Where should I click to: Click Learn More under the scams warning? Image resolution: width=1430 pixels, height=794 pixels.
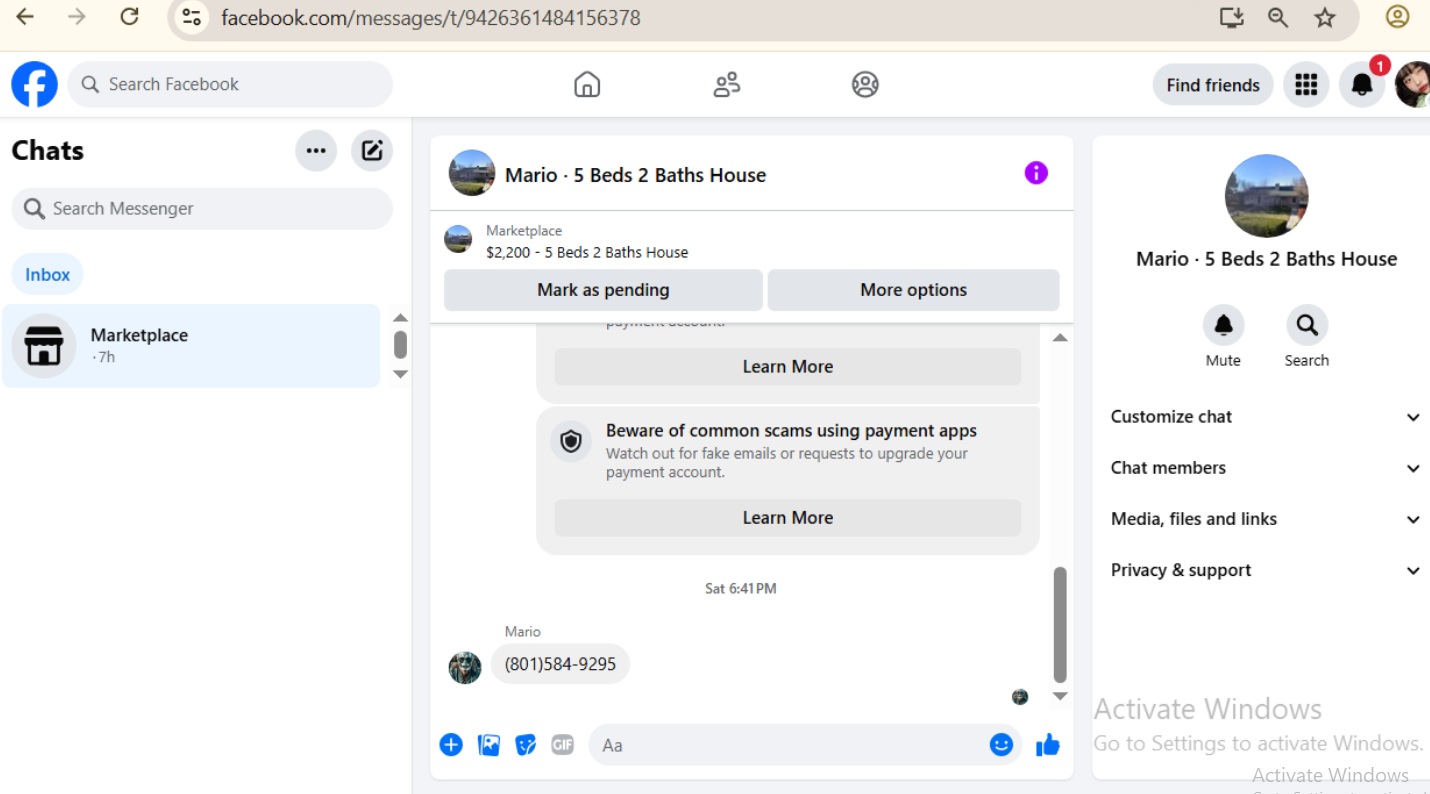(788, 518)
